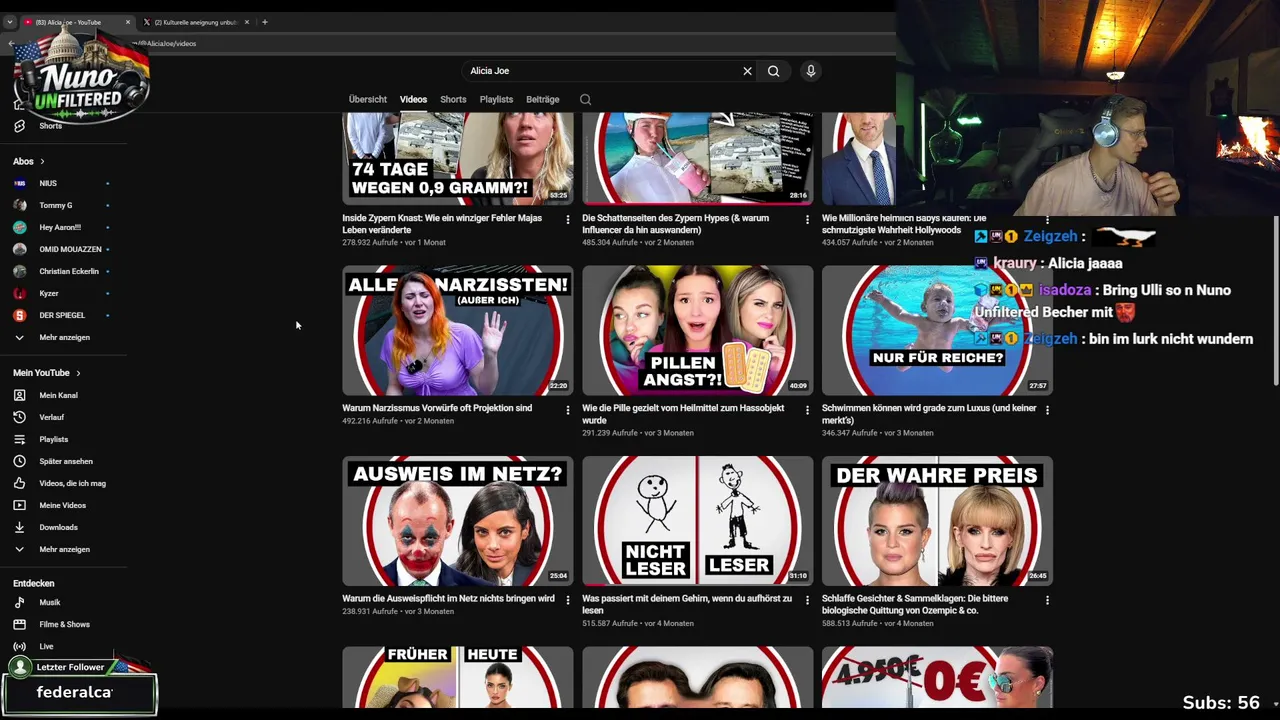
Task: Clear the Alicia Joe search text
Action: click(747, 71)
